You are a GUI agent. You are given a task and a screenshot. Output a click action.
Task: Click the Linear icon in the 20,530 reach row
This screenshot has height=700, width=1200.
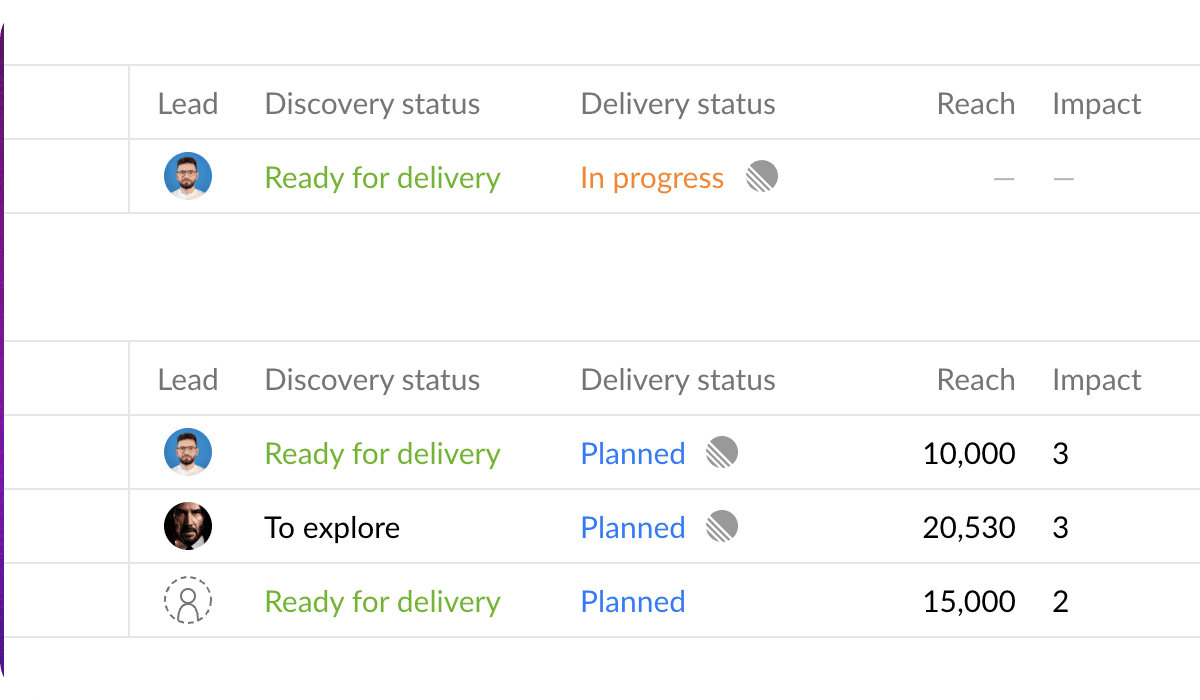(x=722, y=527)
